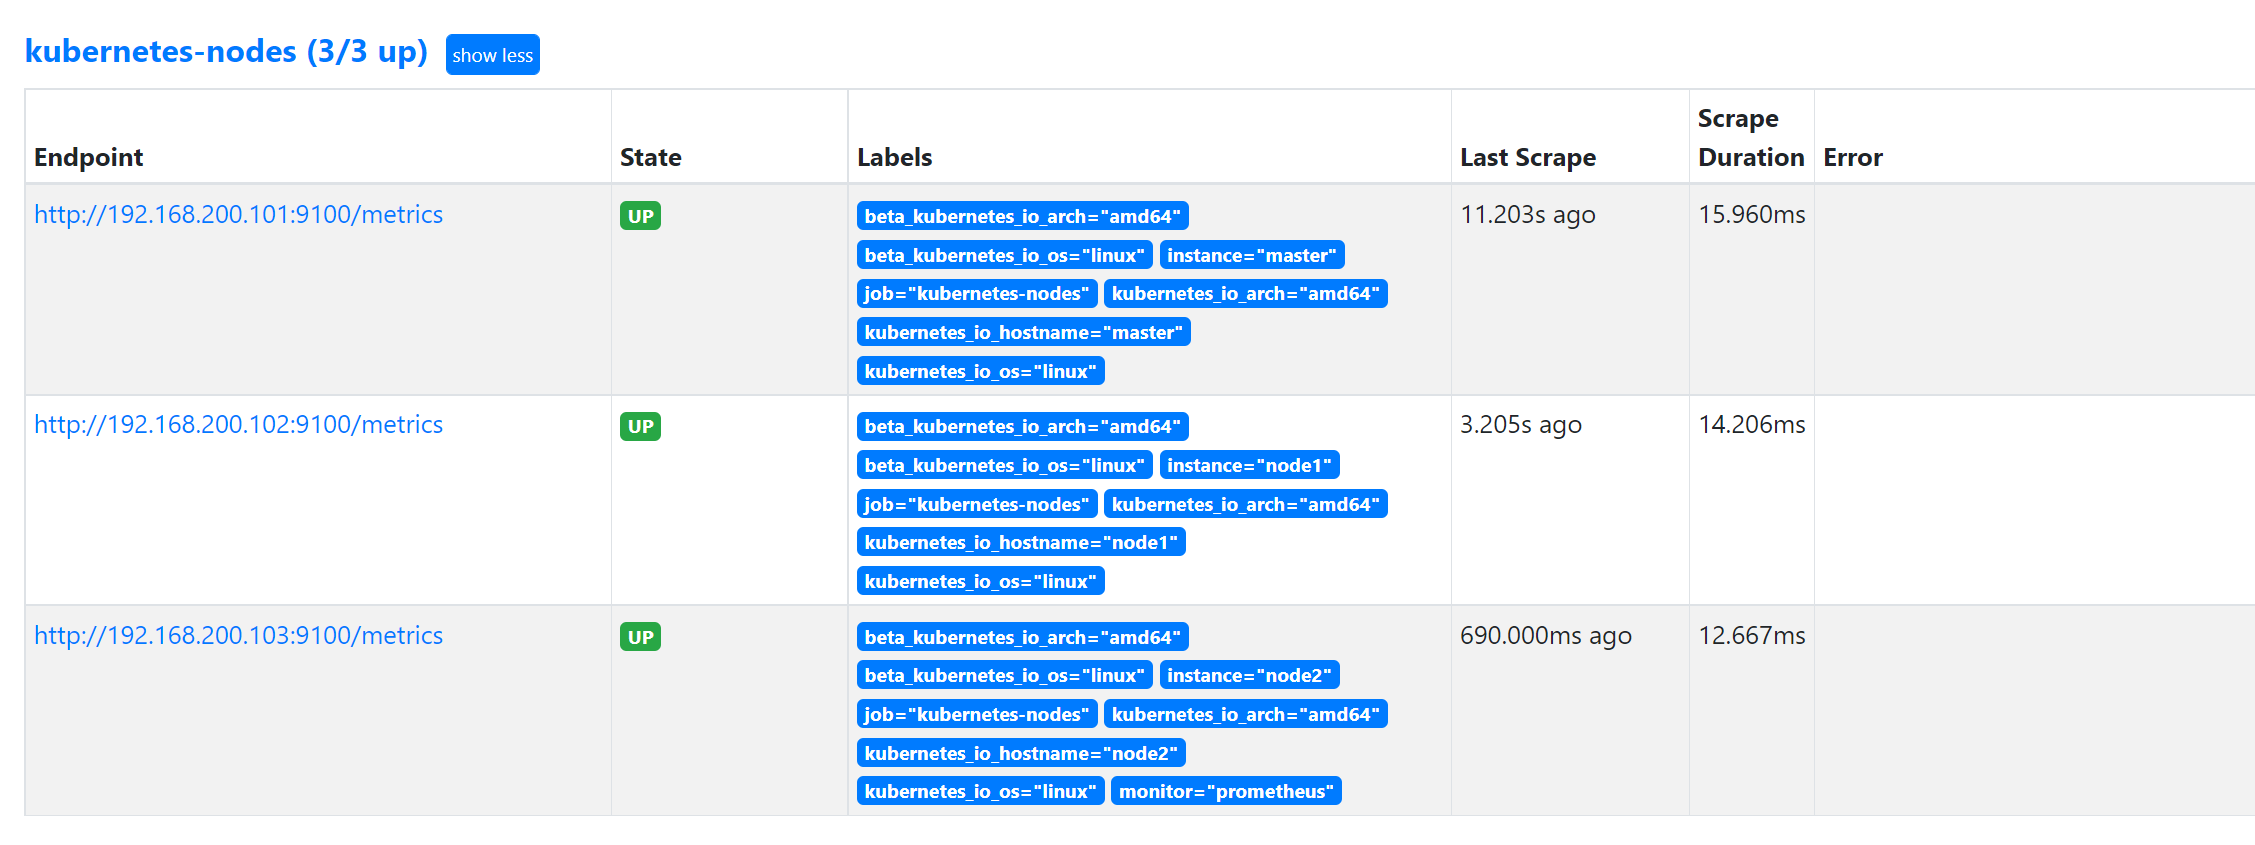Click kubernetes_io_arch="amd64" label in node1 row

coord(1245,504)
